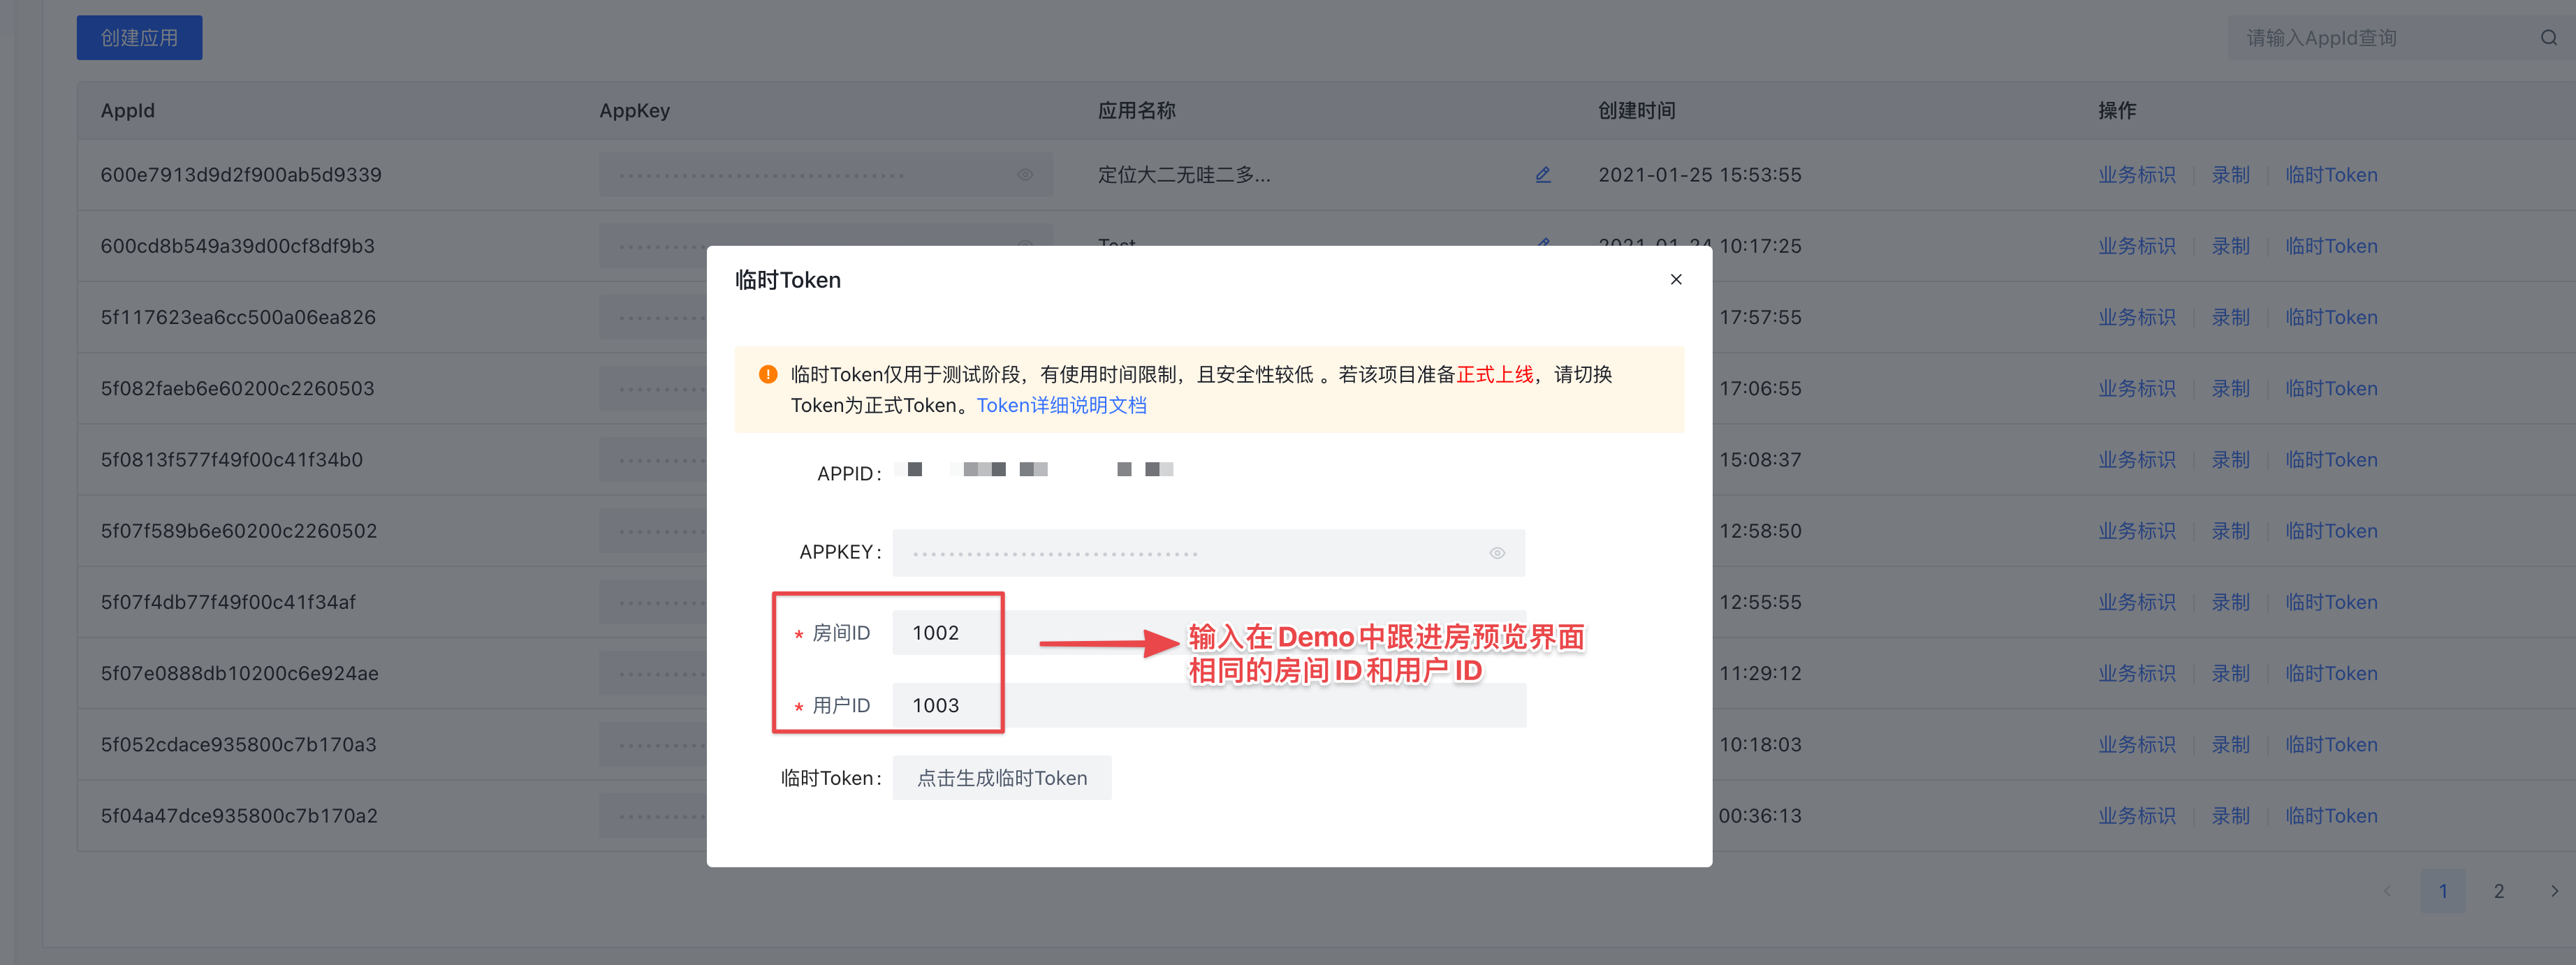
Task: Click AppId 5f117623ea6cc500a06ea826 cell
Action: (x=238, y=317)
